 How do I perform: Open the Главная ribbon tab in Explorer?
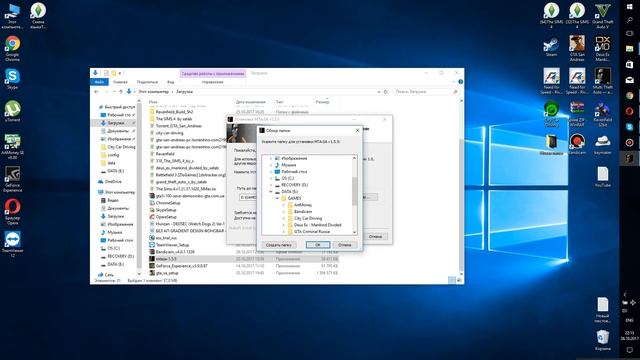click(120, 82)
